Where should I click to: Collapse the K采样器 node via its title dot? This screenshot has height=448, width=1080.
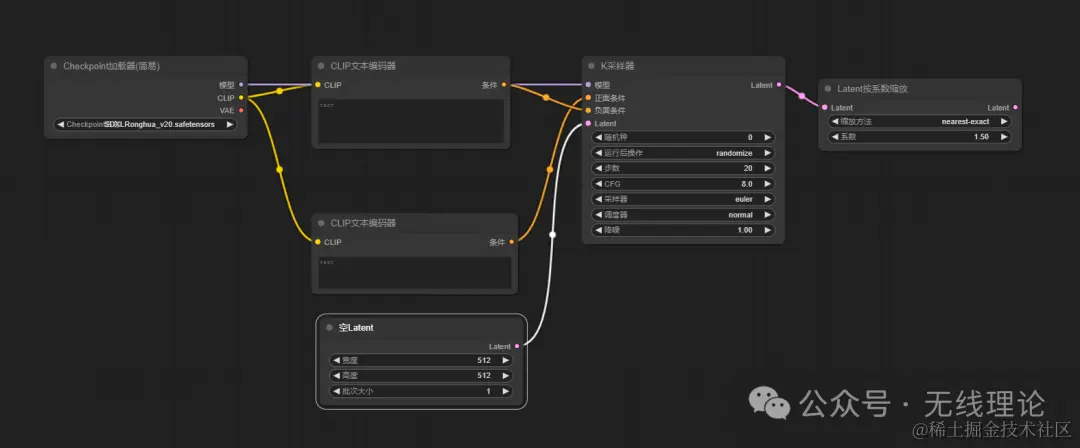(x=592, y=66)
